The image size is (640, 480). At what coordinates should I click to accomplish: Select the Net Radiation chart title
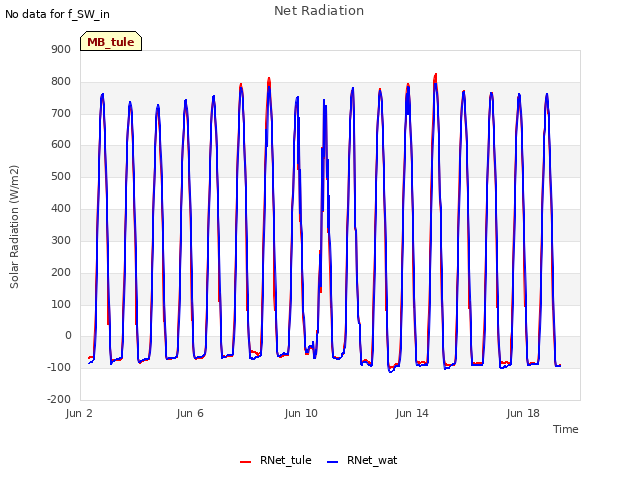pos(319,11)
